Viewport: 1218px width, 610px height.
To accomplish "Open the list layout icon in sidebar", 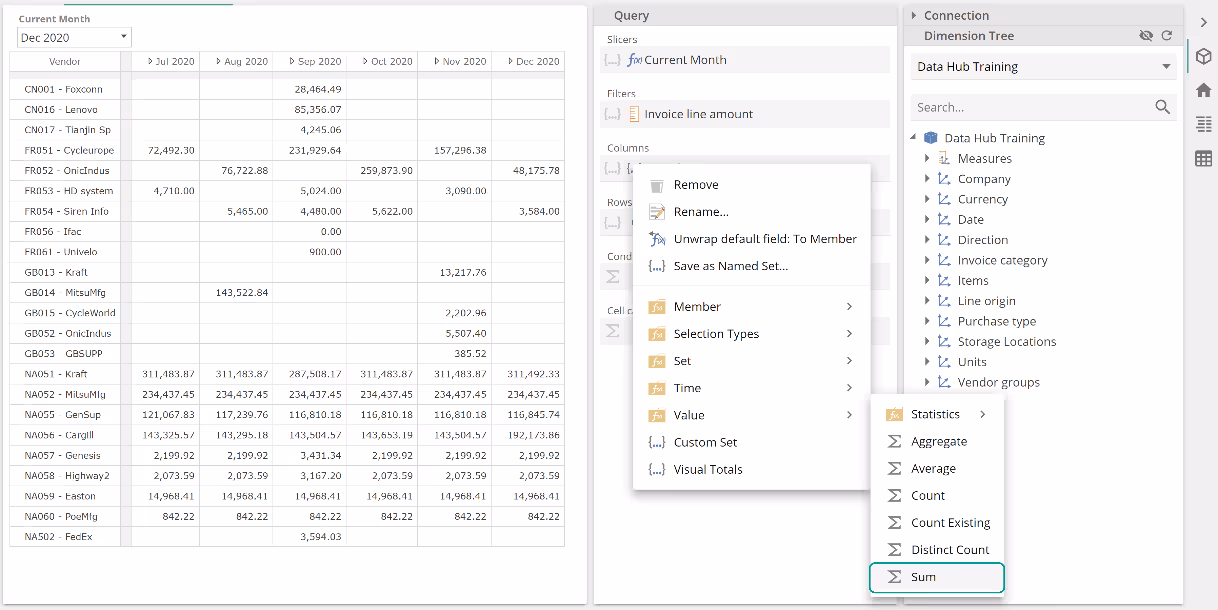I will point(1203,124).
